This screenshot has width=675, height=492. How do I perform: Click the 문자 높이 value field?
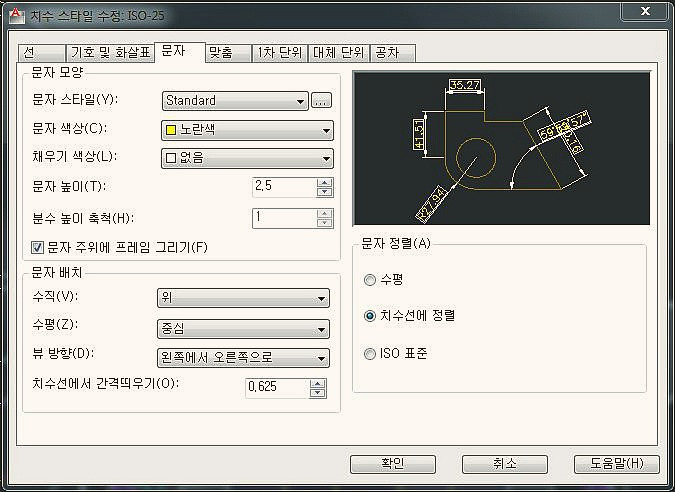pos(284,187)
